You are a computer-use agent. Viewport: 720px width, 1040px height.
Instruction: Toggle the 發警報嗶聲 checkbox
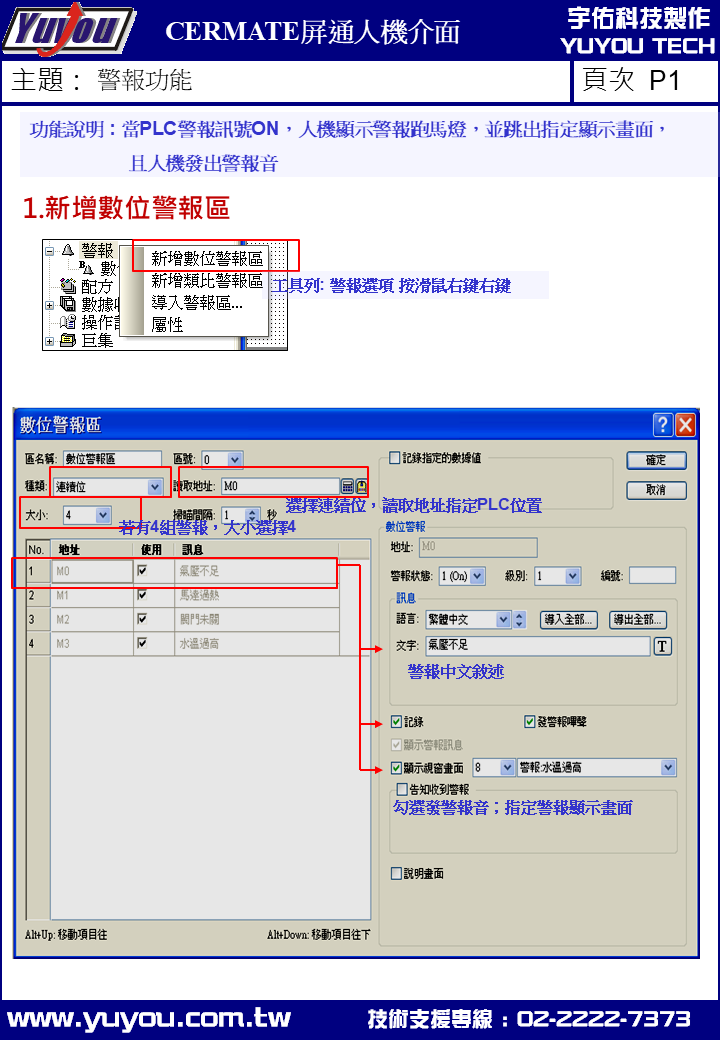point(530,722)
